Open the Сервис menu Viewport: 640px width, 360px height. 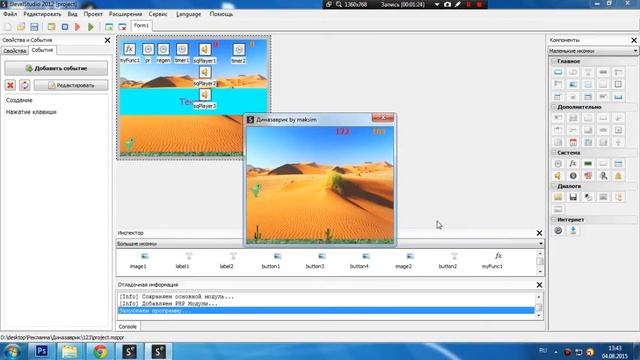coord(158,14)
